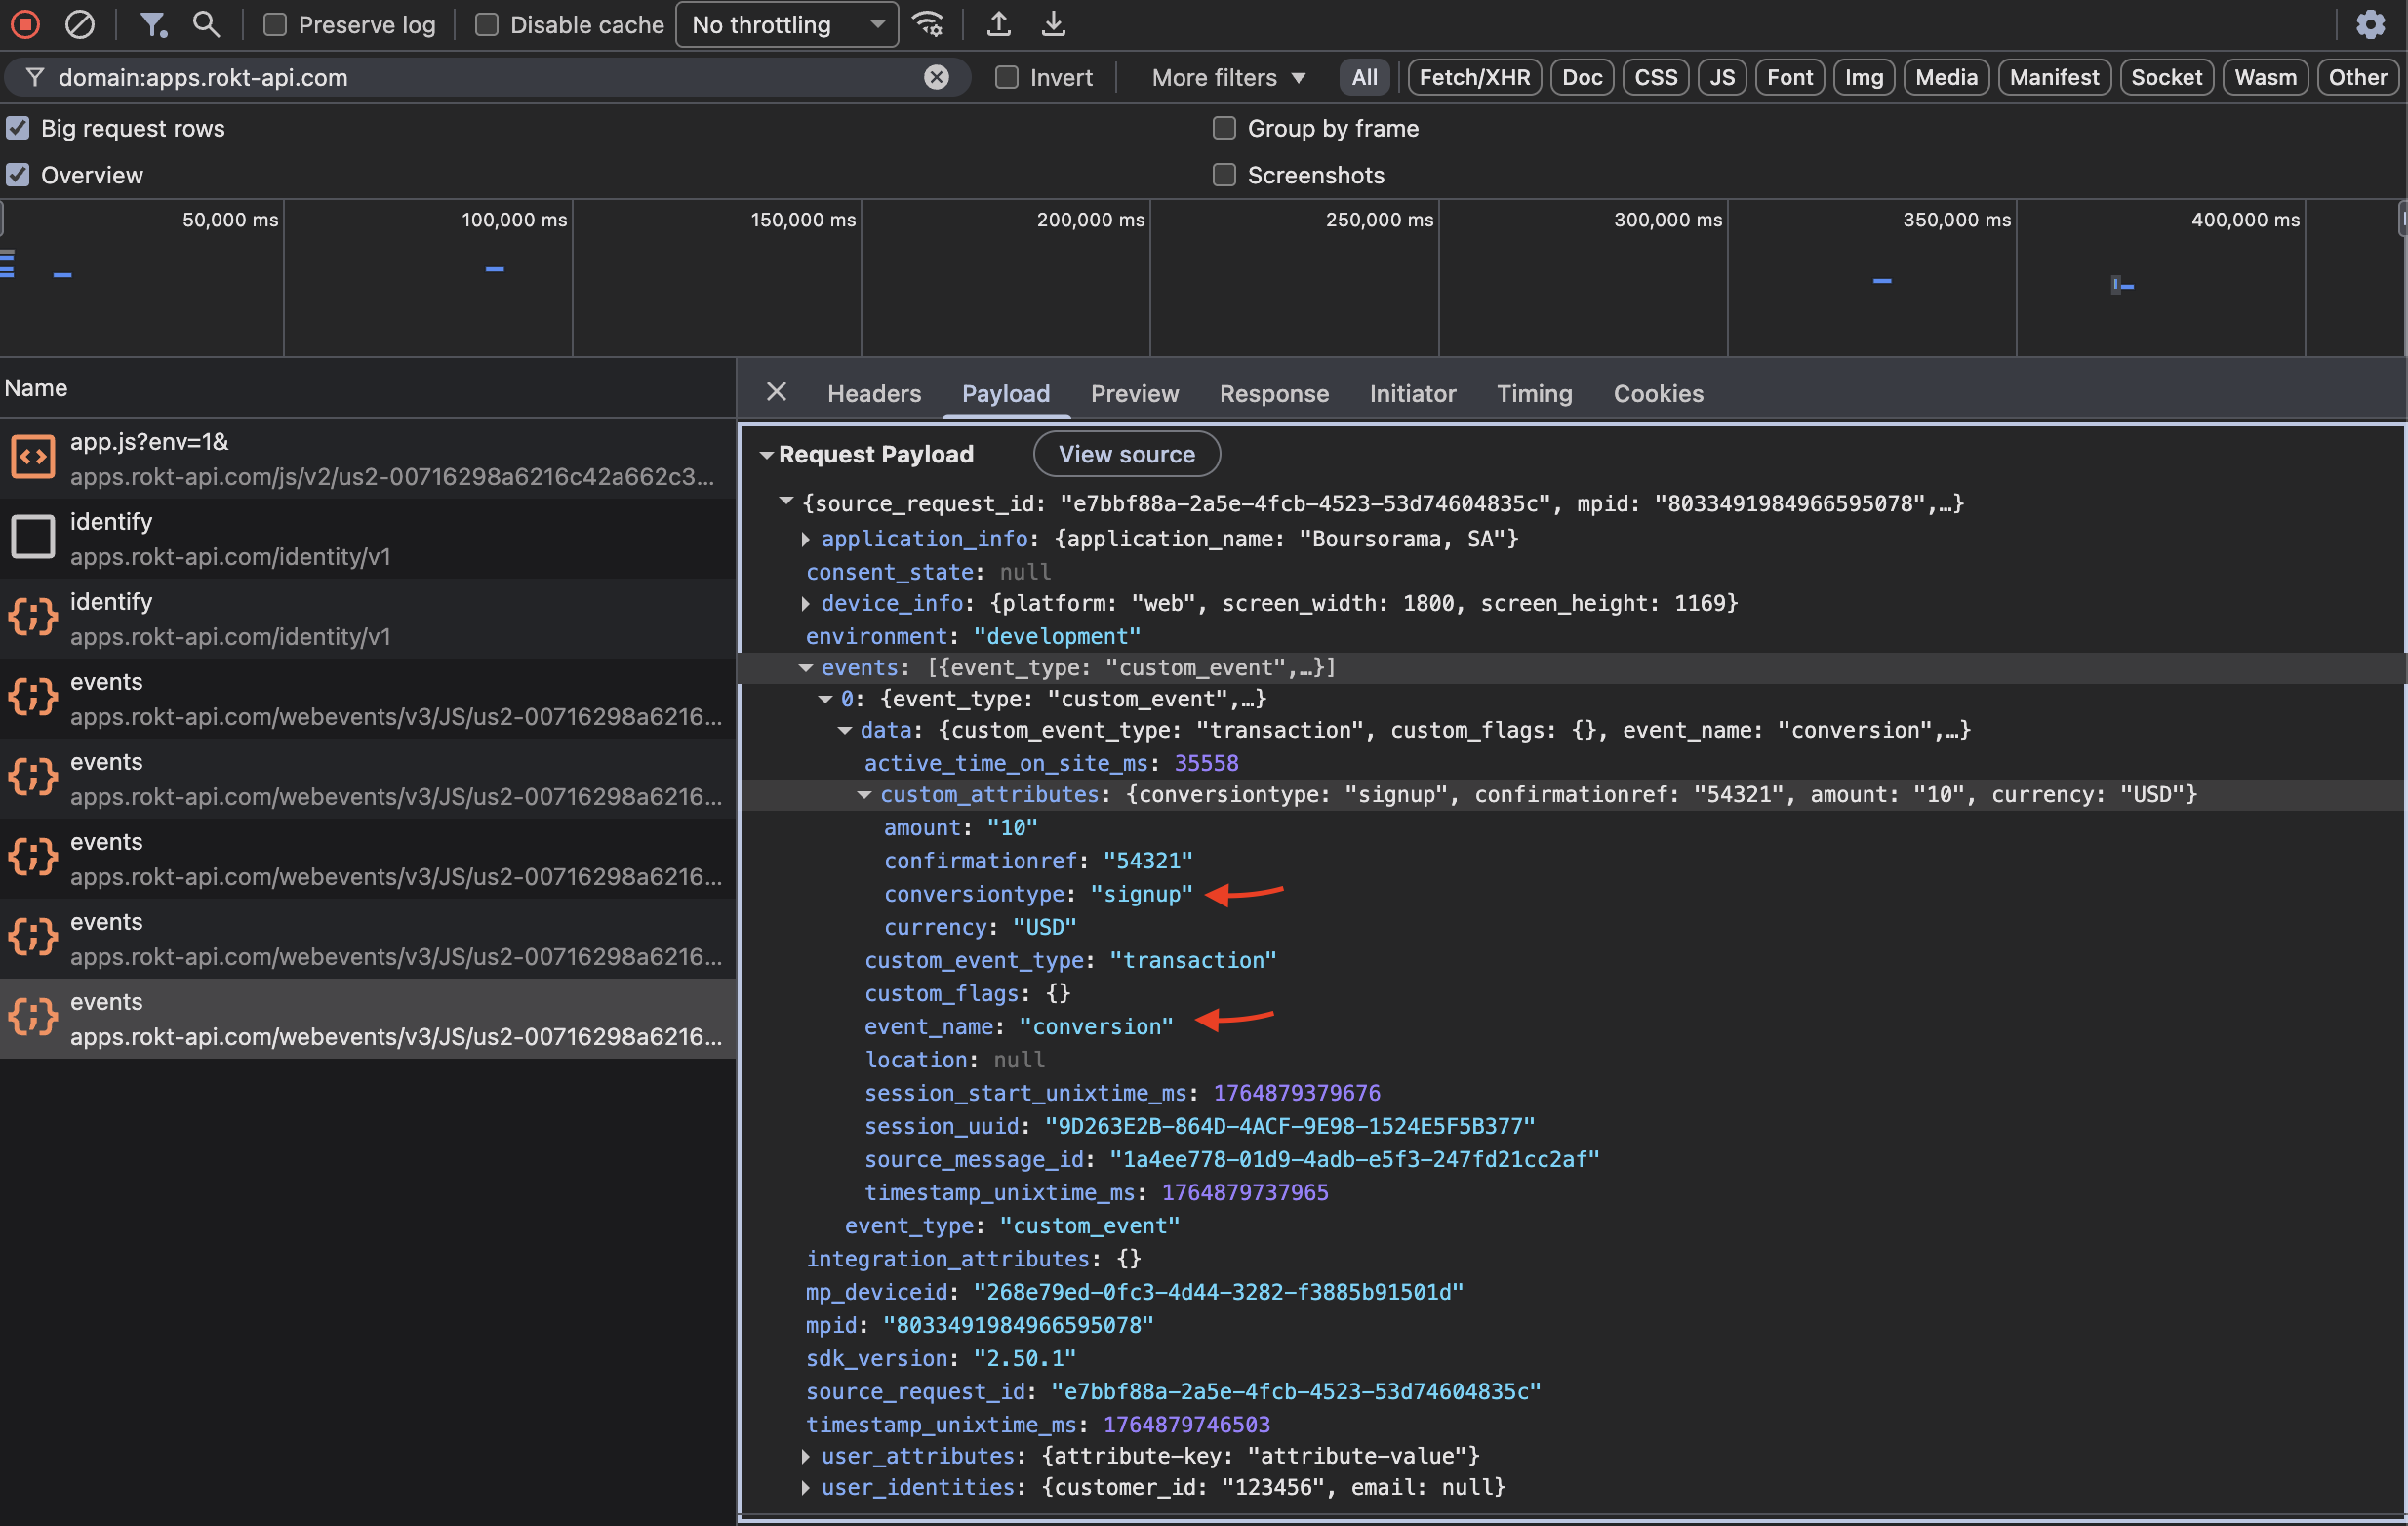Image resolution: width=2408 pixels, height=1526 pixels.
Task: Open network search panel
Action: click(206, 24)
